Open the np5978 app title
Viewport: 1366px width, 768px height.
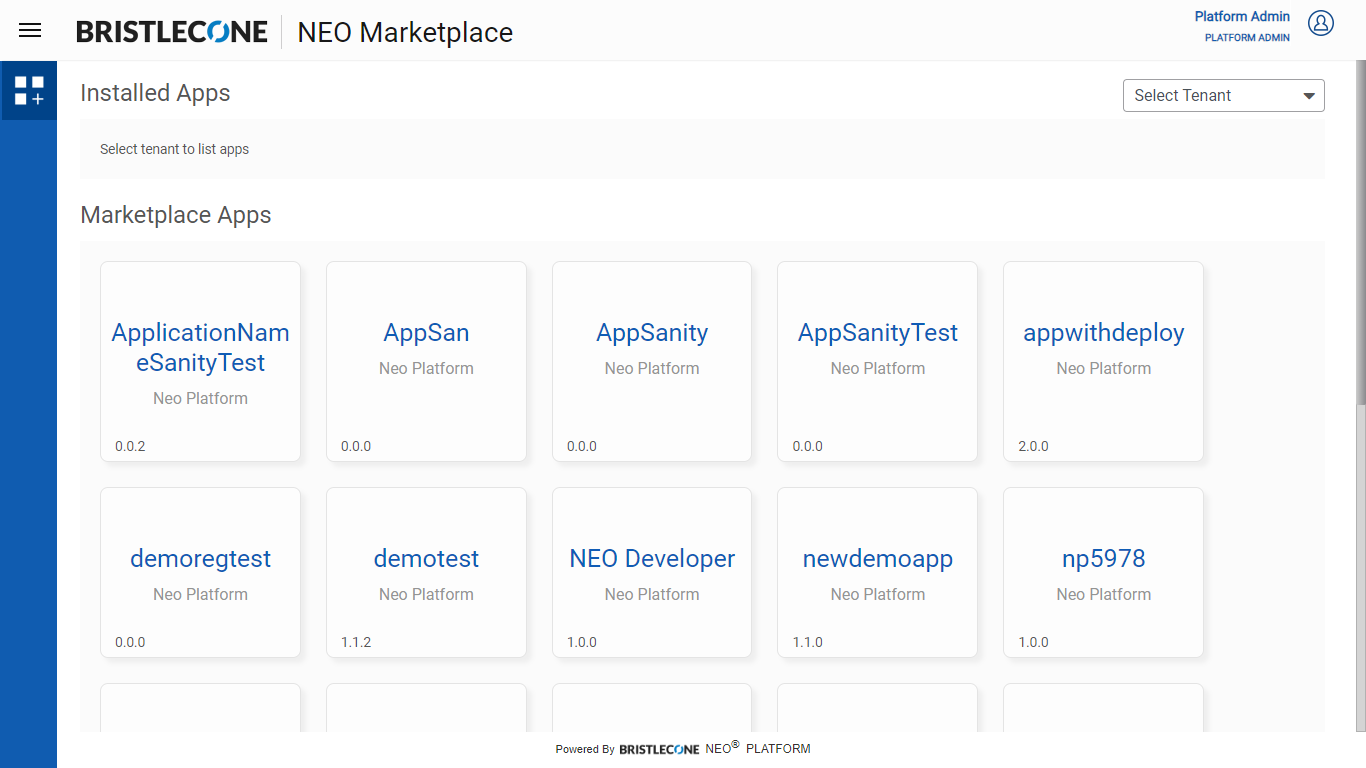(1104, 559)
